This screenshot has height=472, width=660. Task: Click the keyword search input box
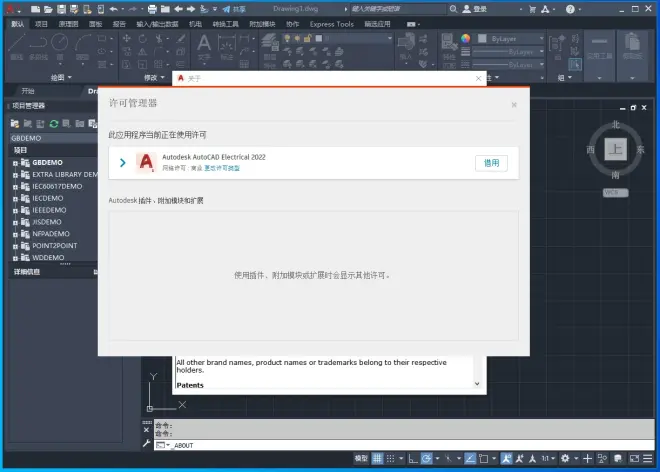pyautogui.click(x=397, y=9)
